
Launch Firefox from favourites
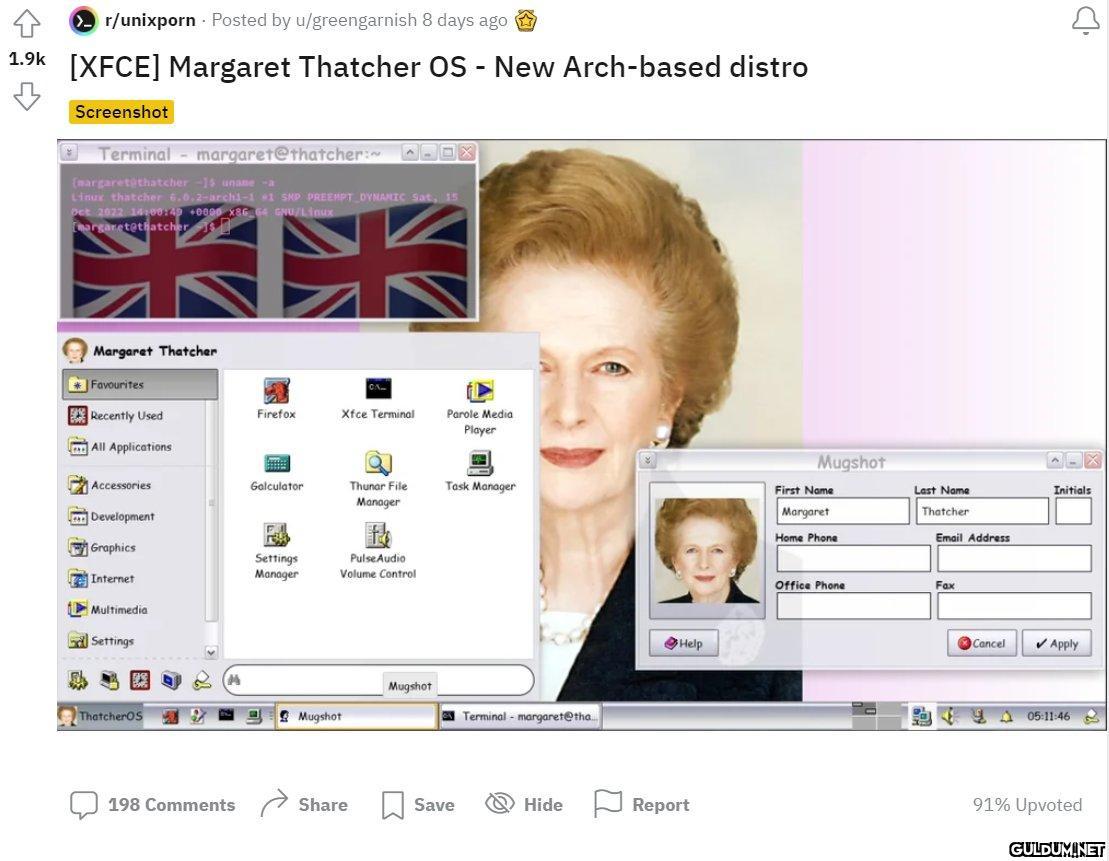point(277,398)
